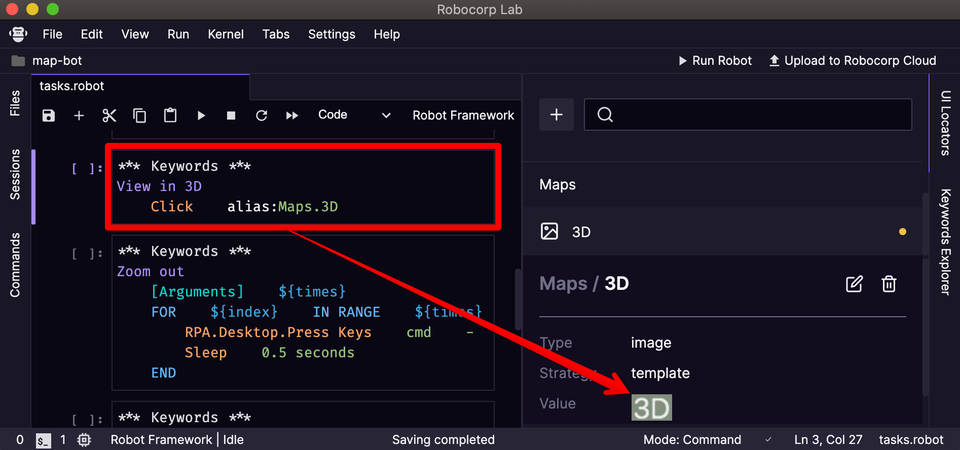960x450 pixels.
Task: Switch to the tasks.robot tab
Action: click(72, 86)
